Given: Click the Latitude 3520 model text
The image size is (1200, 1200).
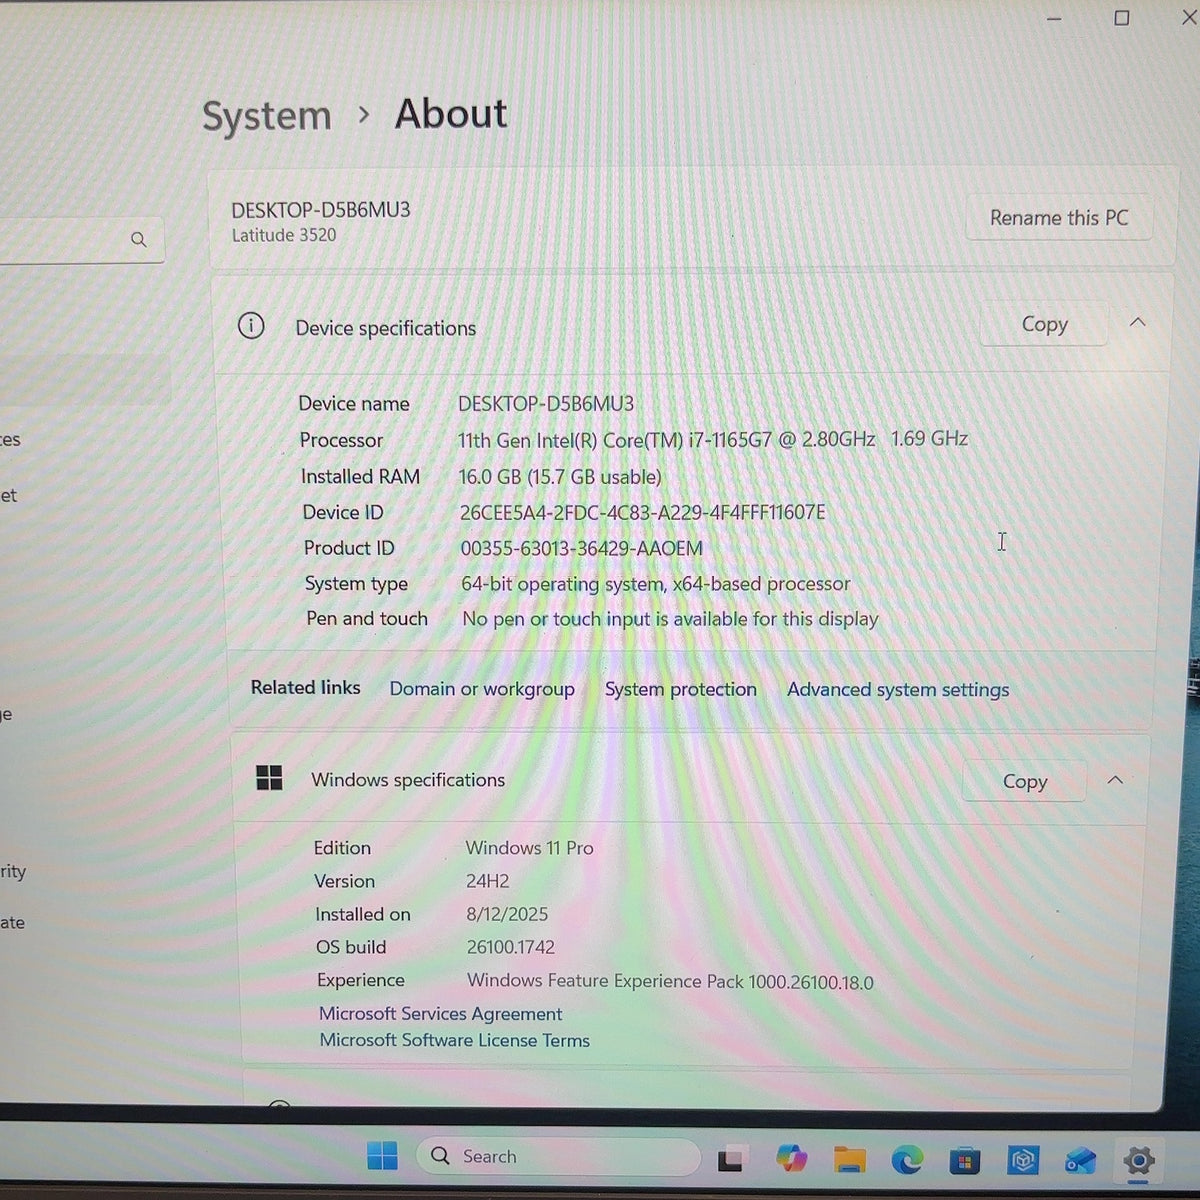Looking at the screenshot, I should click(x=284, y=235).
